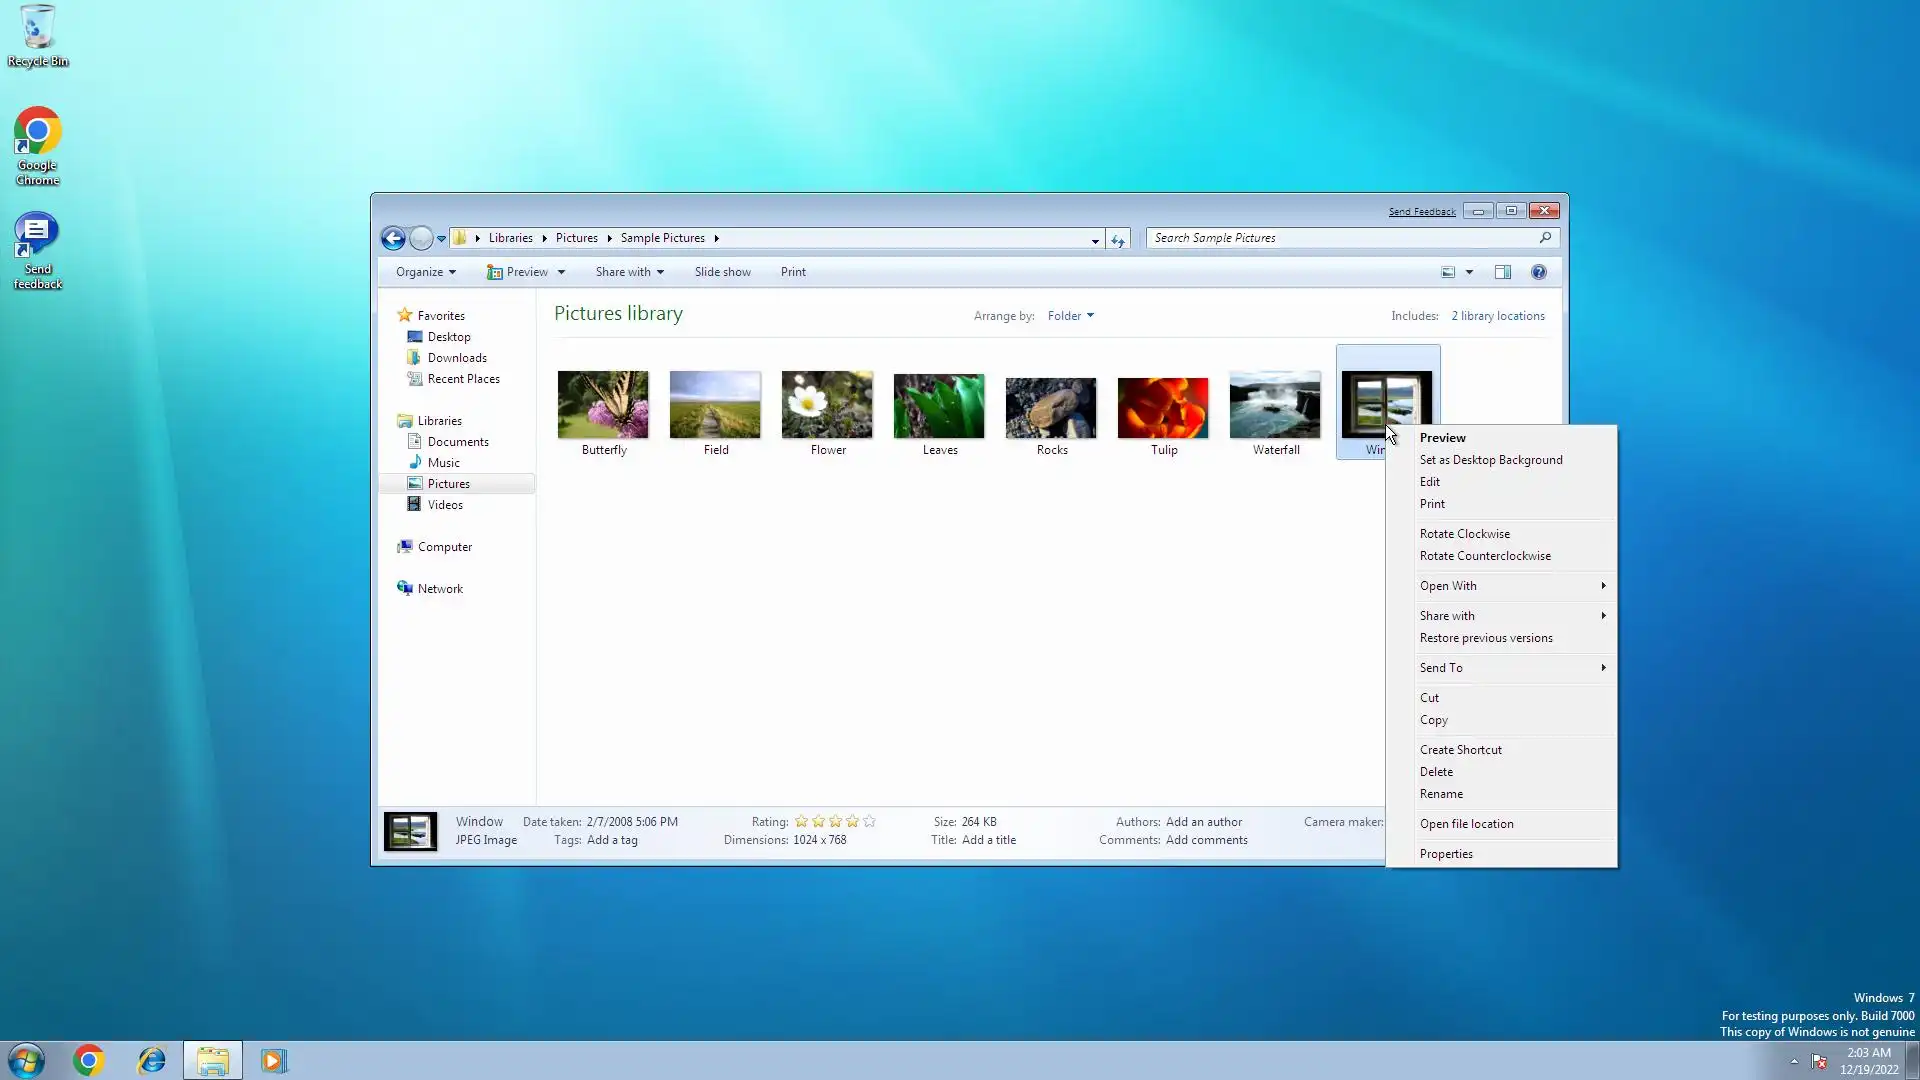
Task: Open the Arrange by Folder dropdown
Action: (x=1070, y=316)
